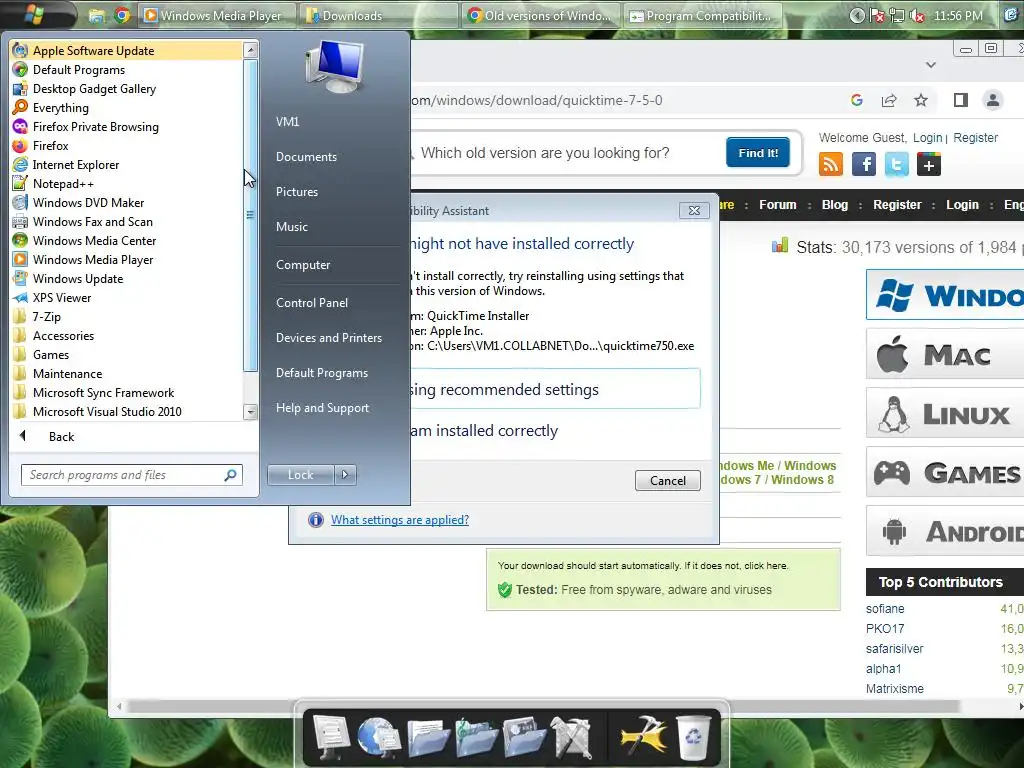Screen dimensions: 1024x768
Task: Expand the Games folder in program list
Action: coord(126,355)
